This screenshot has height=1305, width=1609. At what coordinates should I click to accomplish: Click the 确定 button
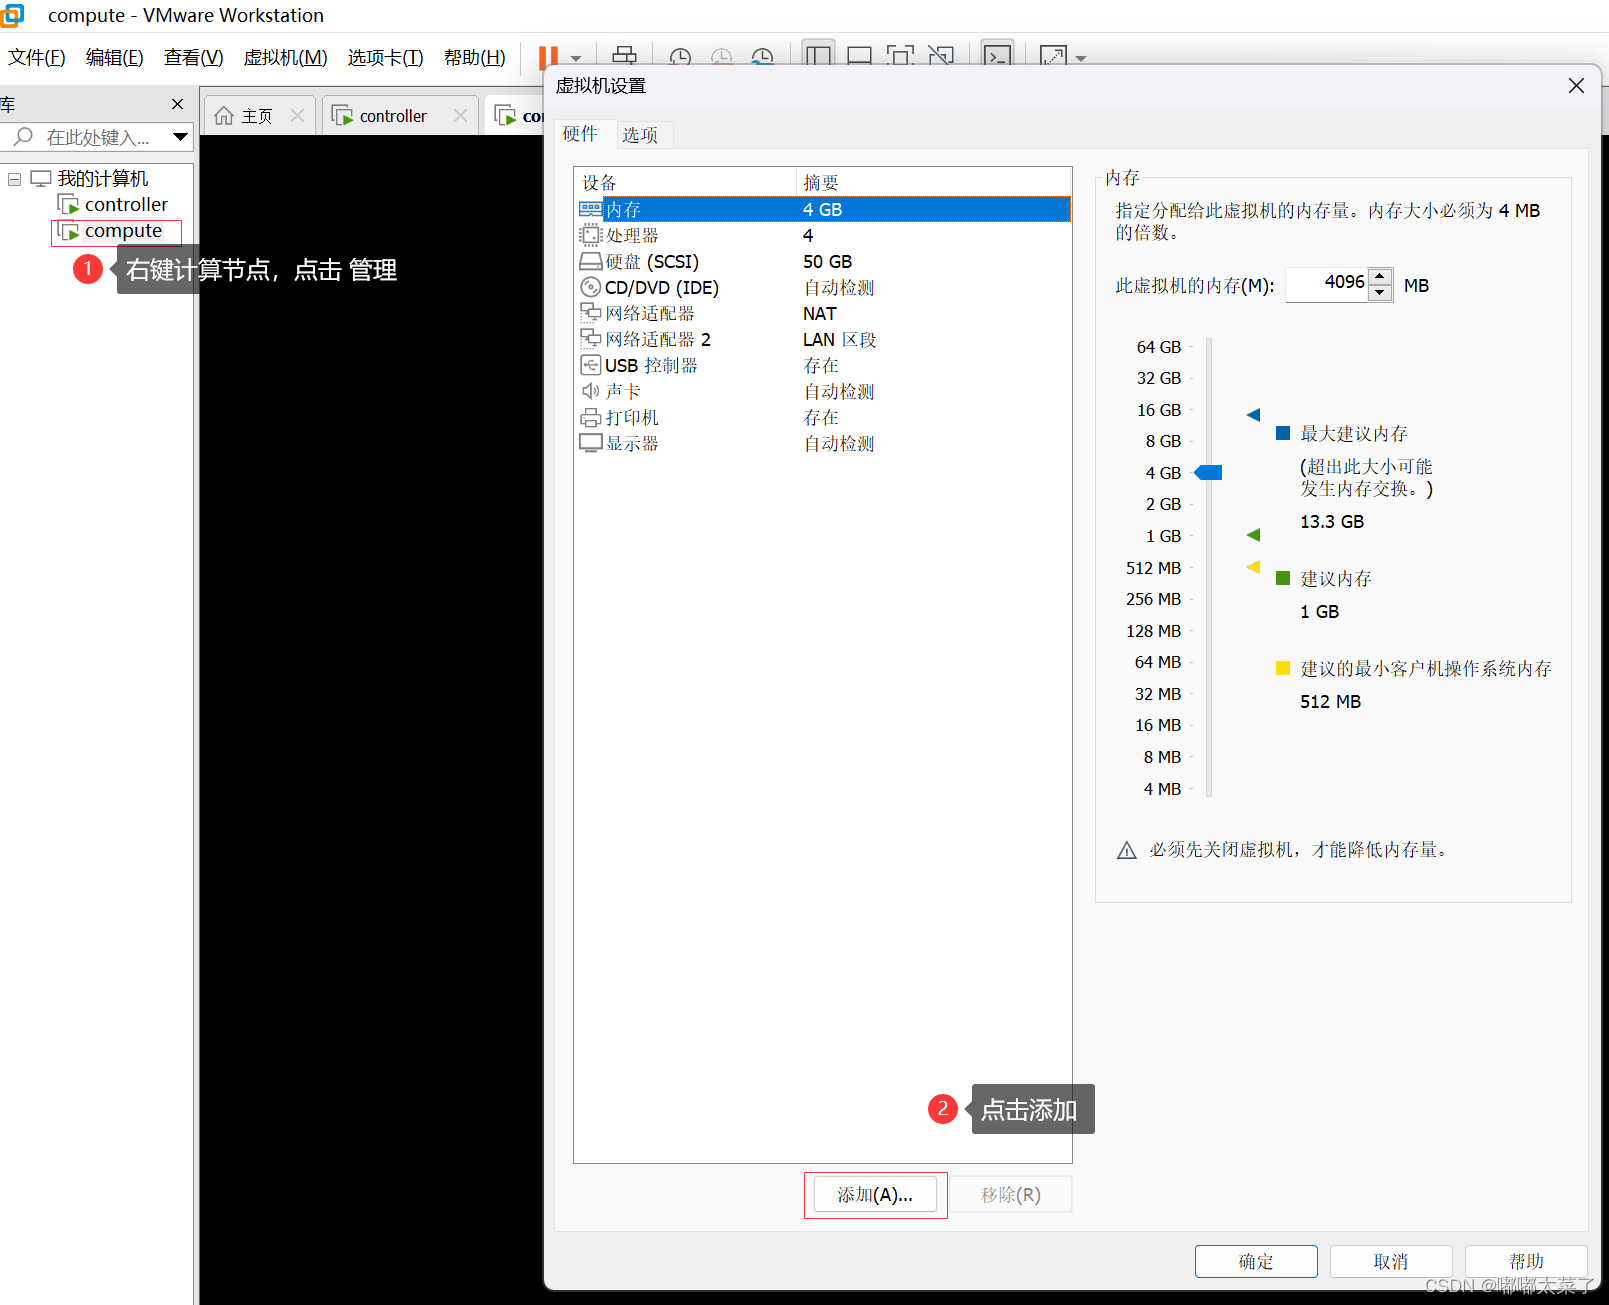pos(1255,1261)
